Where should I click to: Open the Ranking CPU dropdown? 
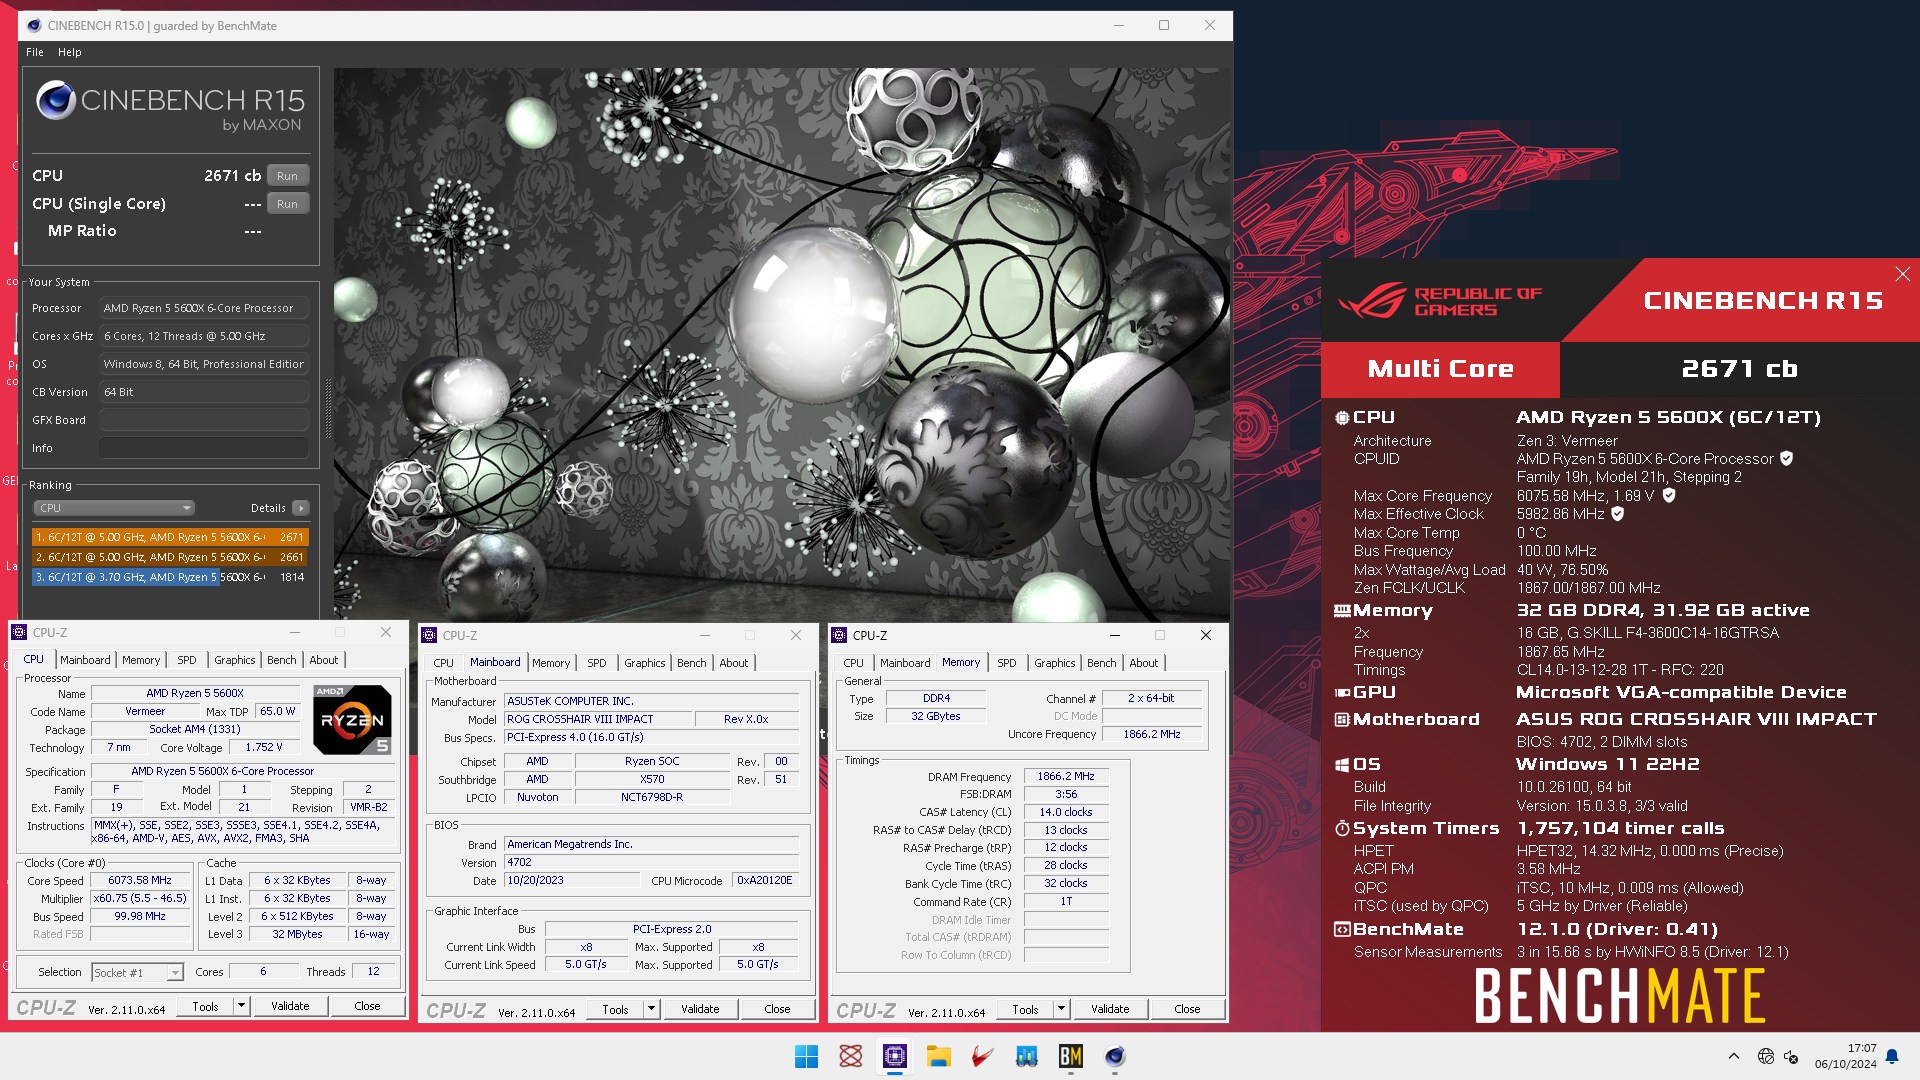[x=114, y=508]
